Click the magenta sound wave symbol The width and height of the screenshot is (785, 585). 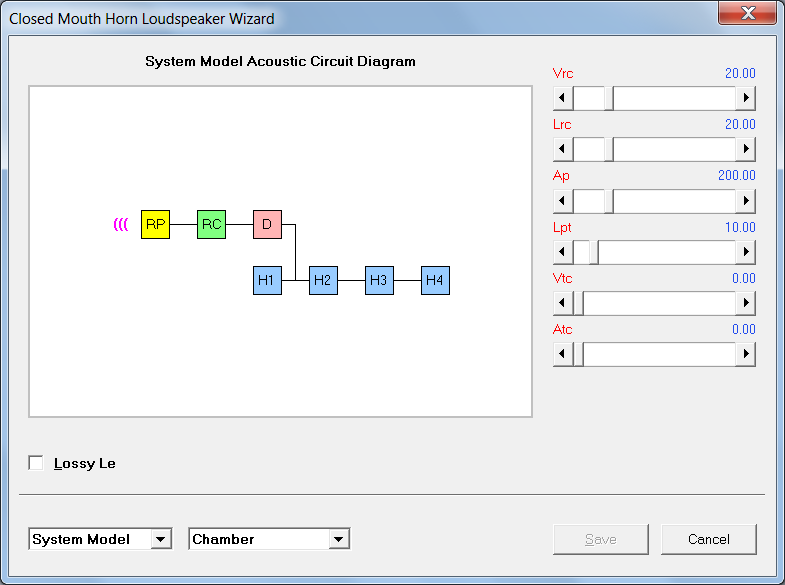click(x=121, y=224)
